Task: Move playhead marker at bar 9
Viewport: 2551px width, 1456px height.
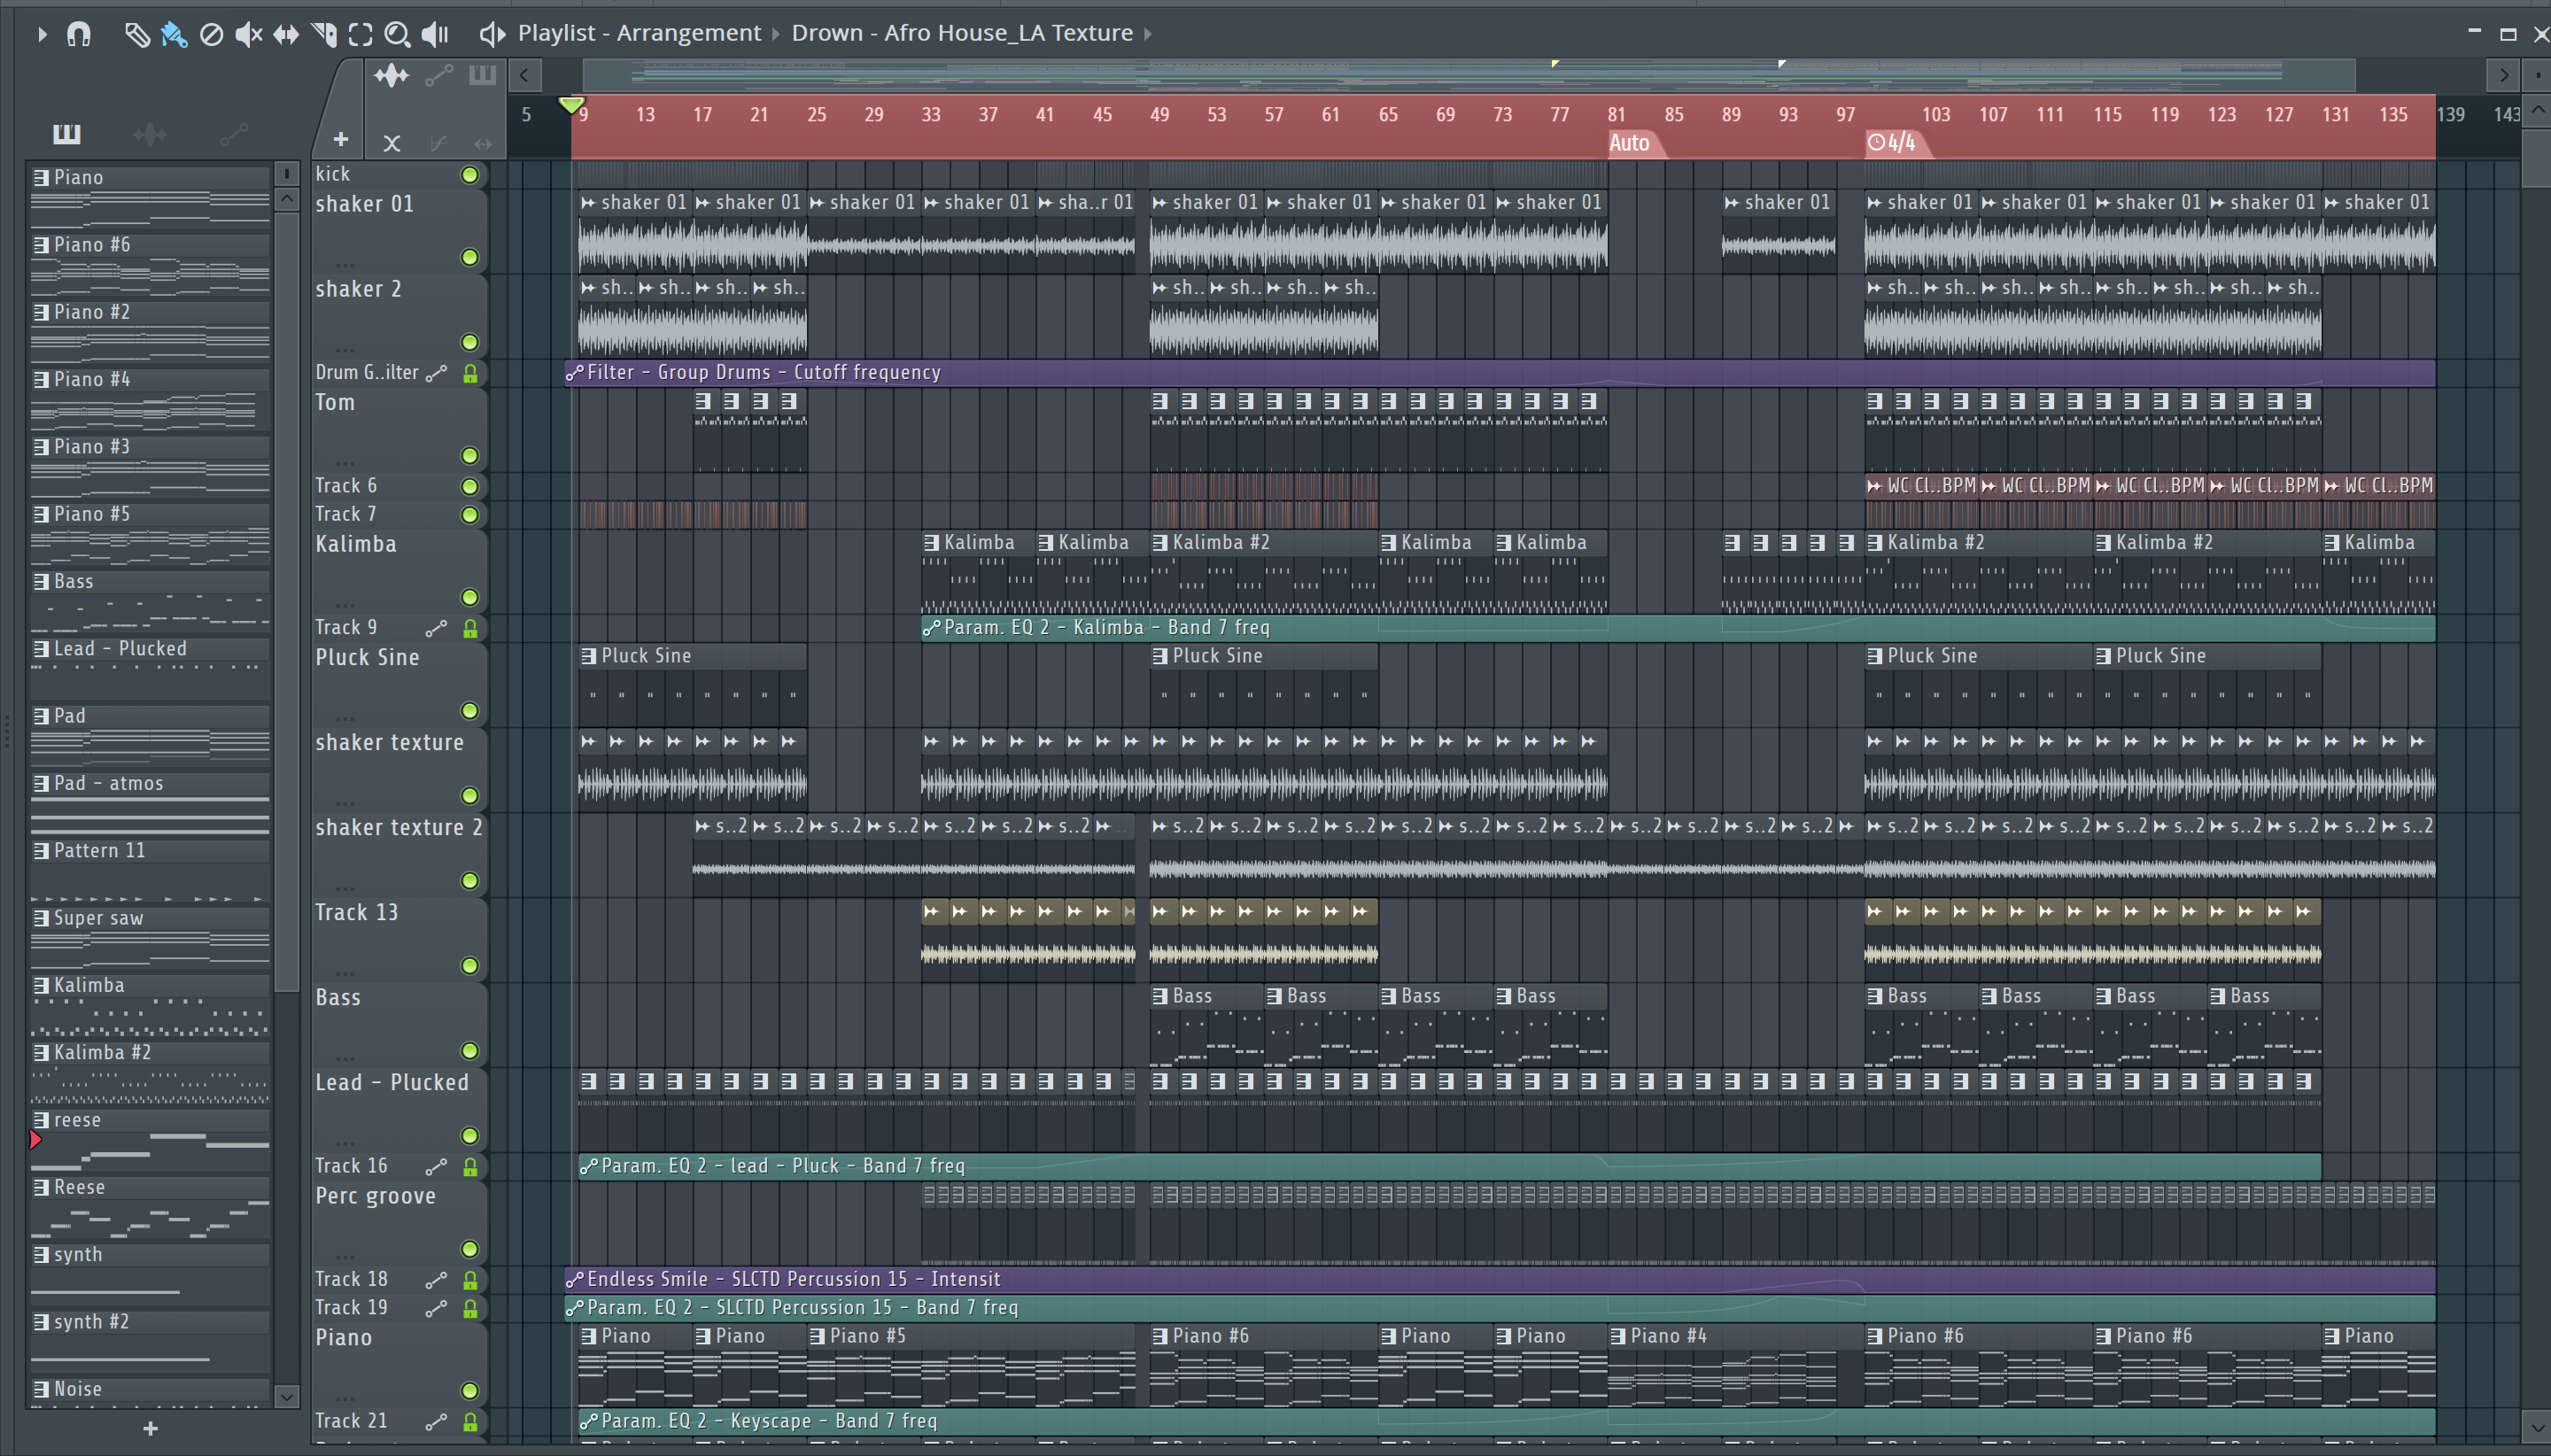Action: coord(571,104)
